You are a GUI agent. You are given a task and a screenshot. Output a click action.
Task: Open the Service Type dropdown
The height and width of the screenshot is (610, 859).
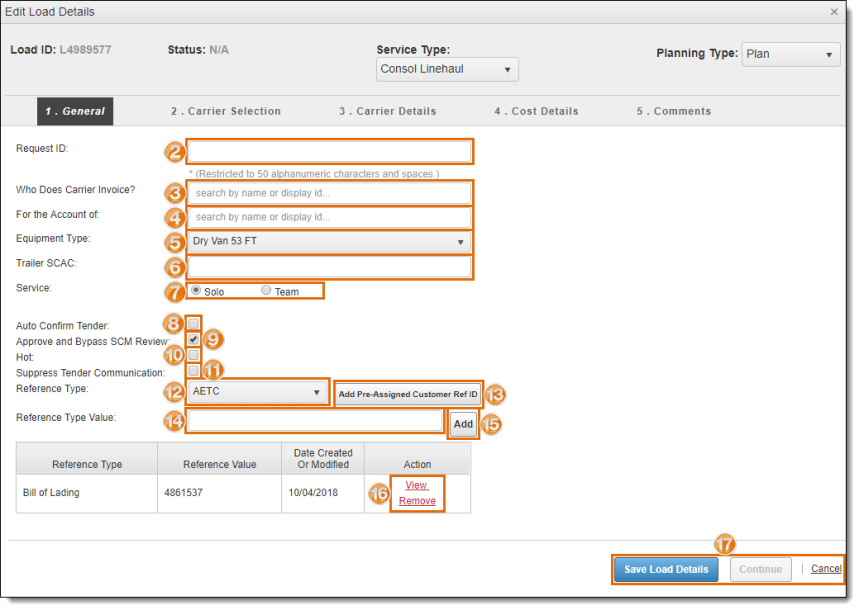447,69
